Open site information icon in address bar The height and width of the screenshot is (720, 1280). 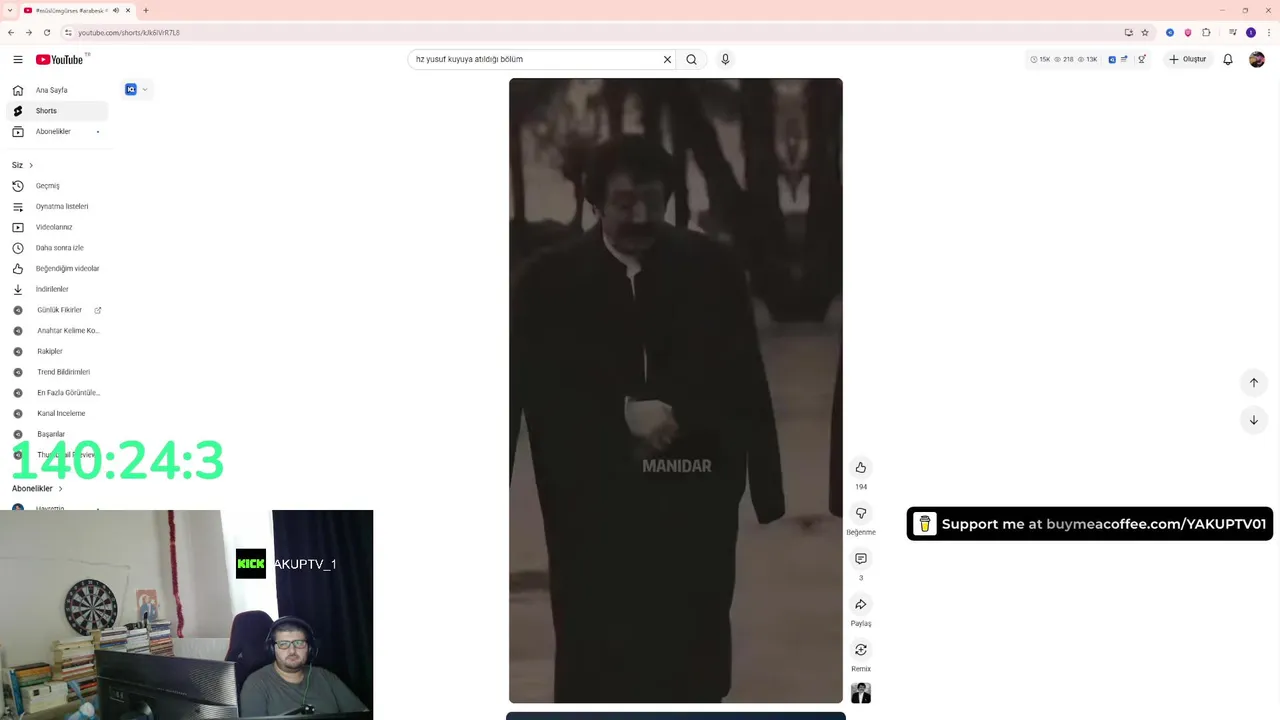pyautogui.click(x=68, y=32)
